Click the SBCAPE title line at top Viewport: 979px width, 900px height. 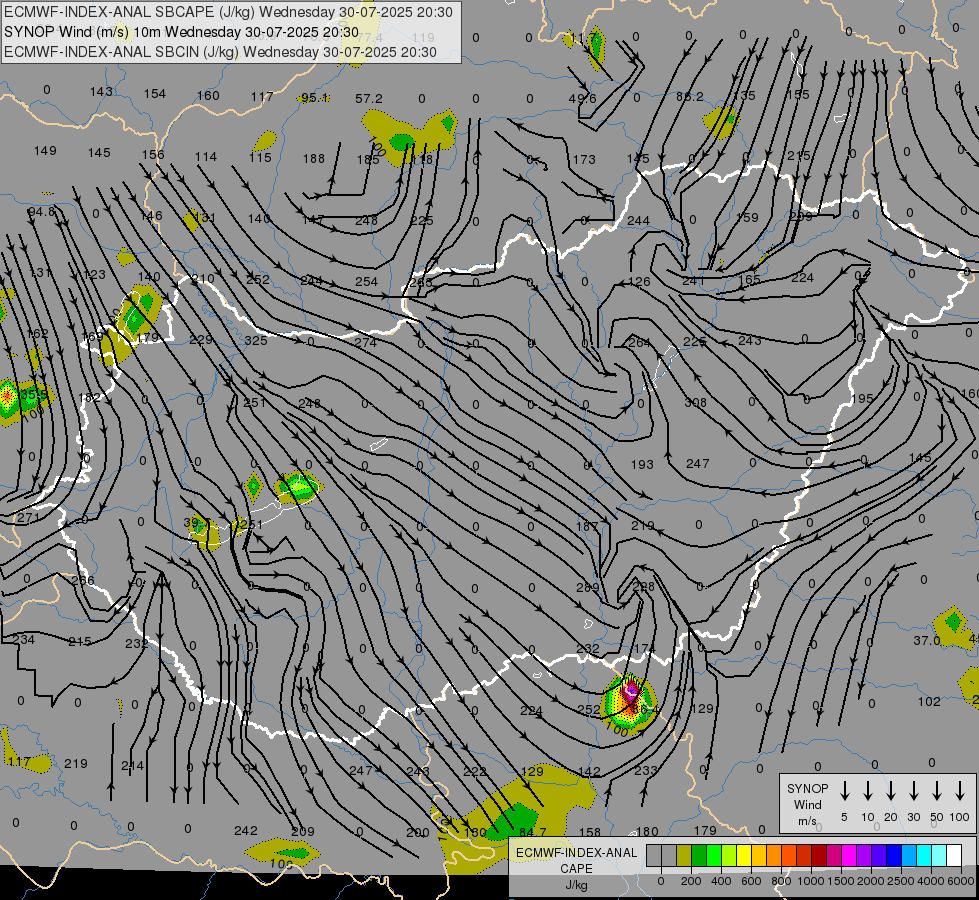point(228,12)
